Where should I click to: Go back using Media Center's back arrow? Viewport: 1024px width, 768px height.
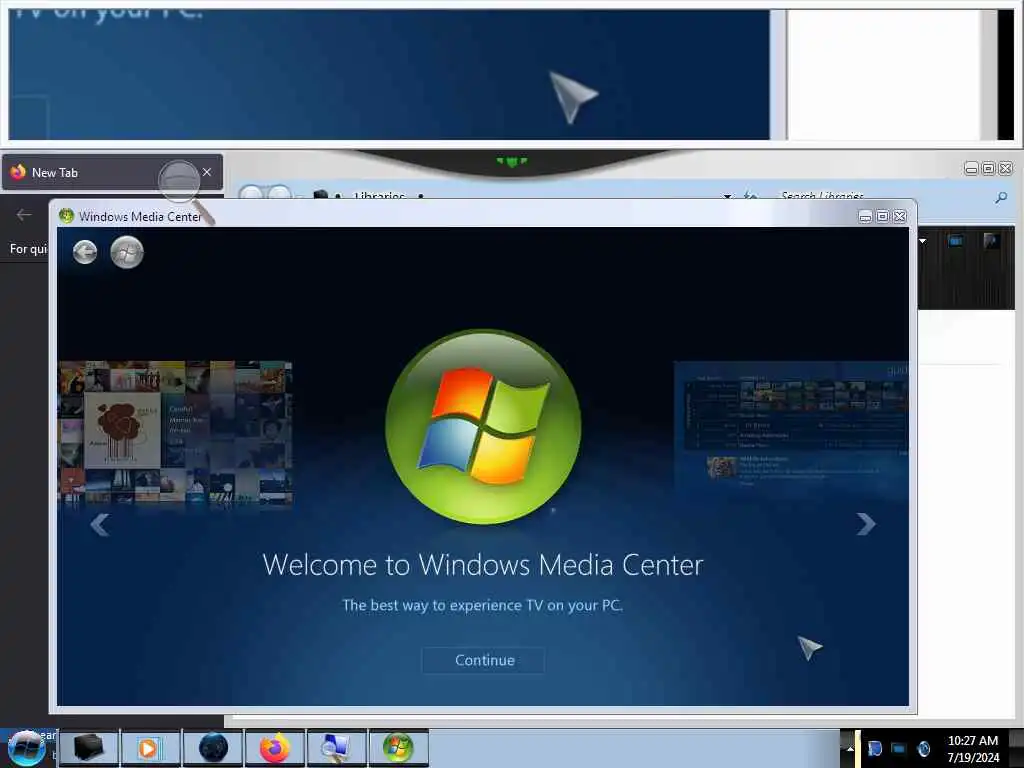85,252
